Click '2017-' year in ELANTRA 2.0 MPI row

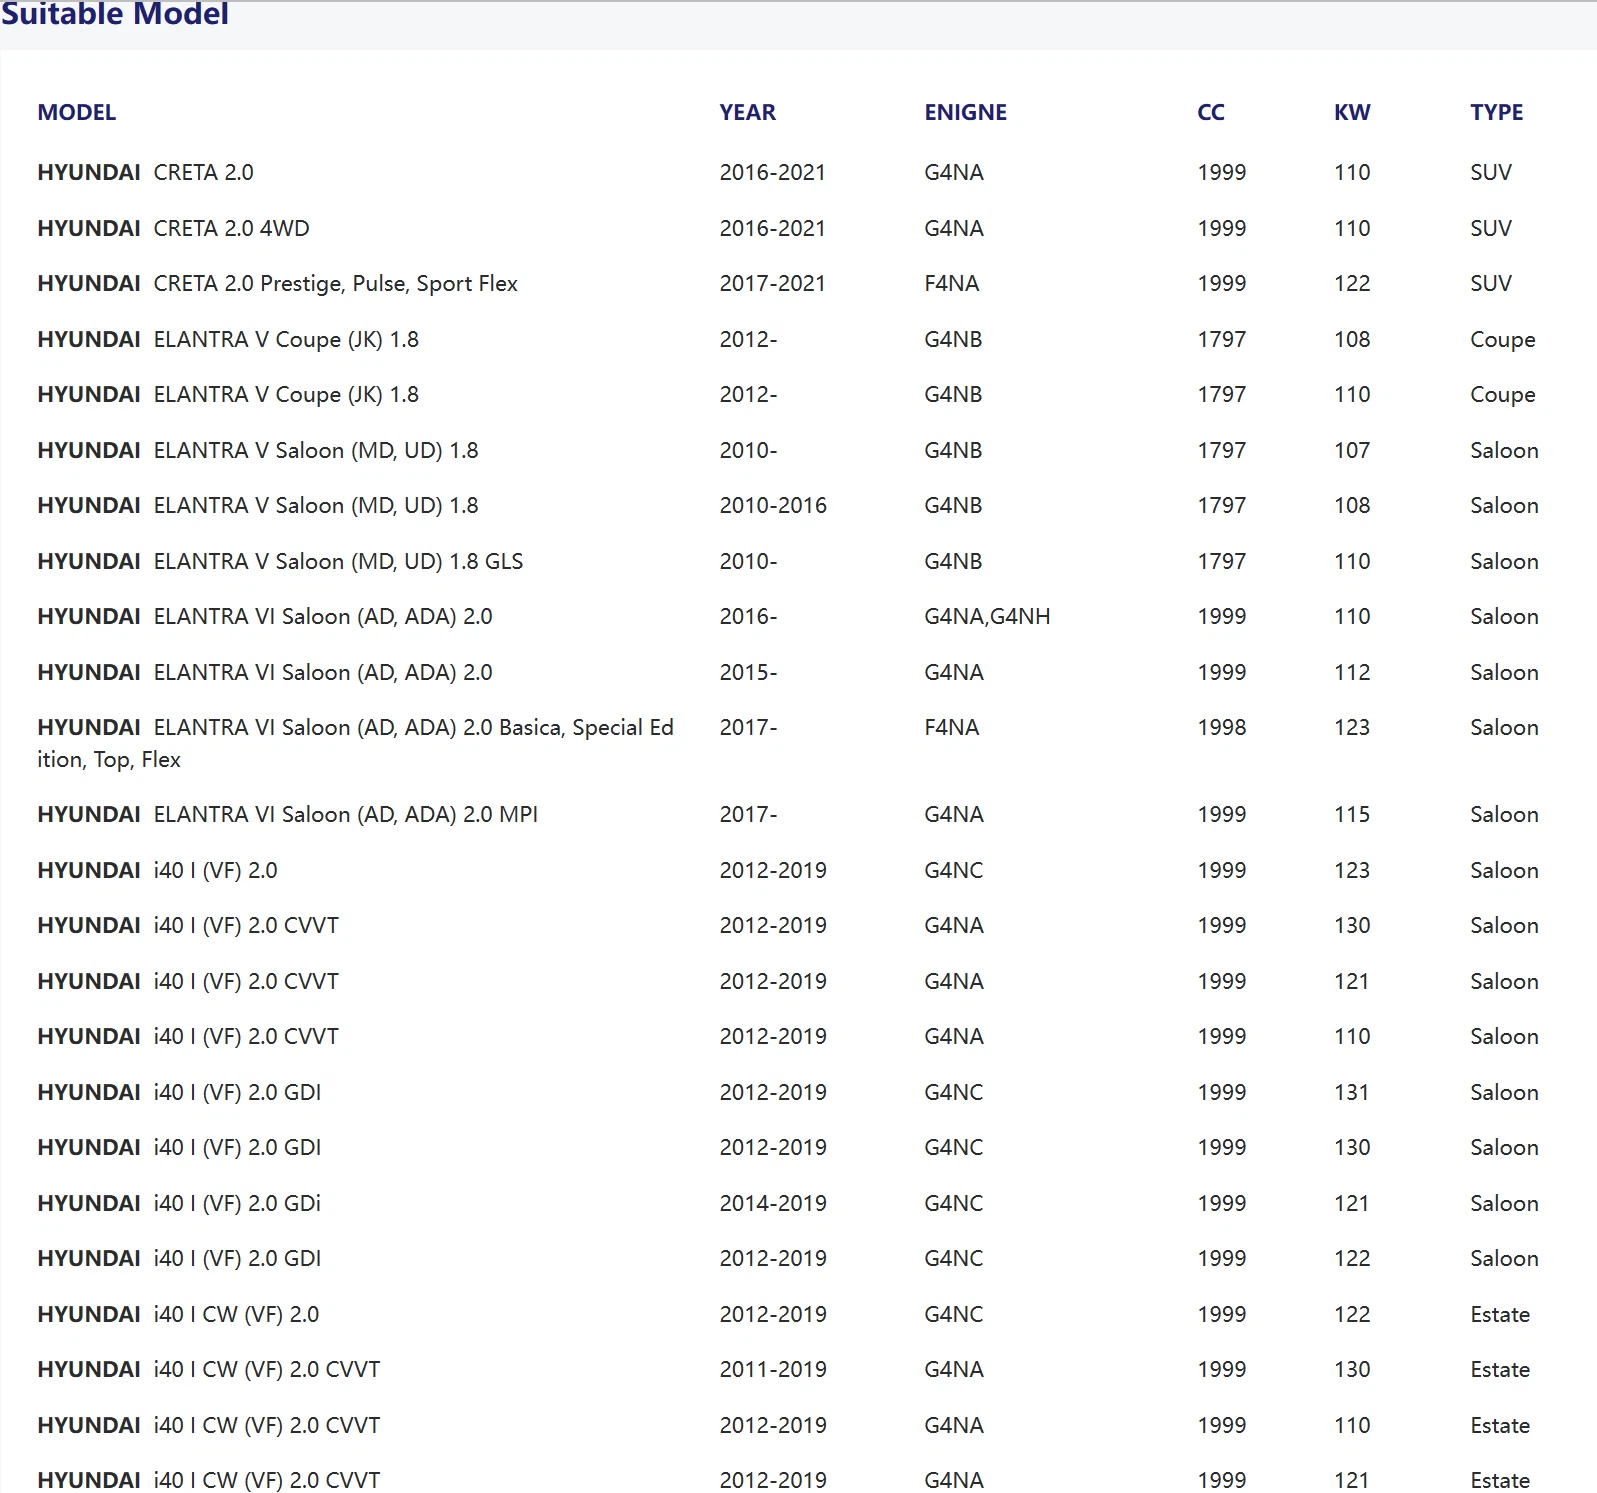(x=748, y=815)
